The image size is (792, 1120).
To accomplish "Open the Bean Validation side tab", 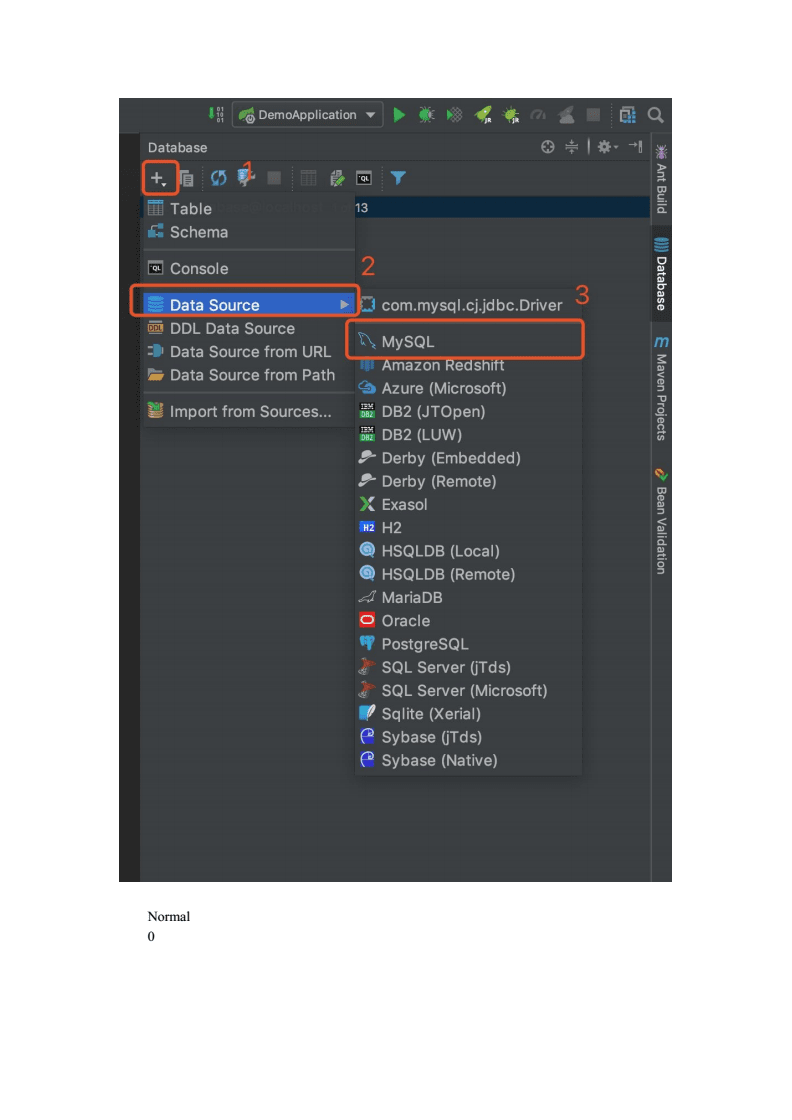I will pos(661,521).
